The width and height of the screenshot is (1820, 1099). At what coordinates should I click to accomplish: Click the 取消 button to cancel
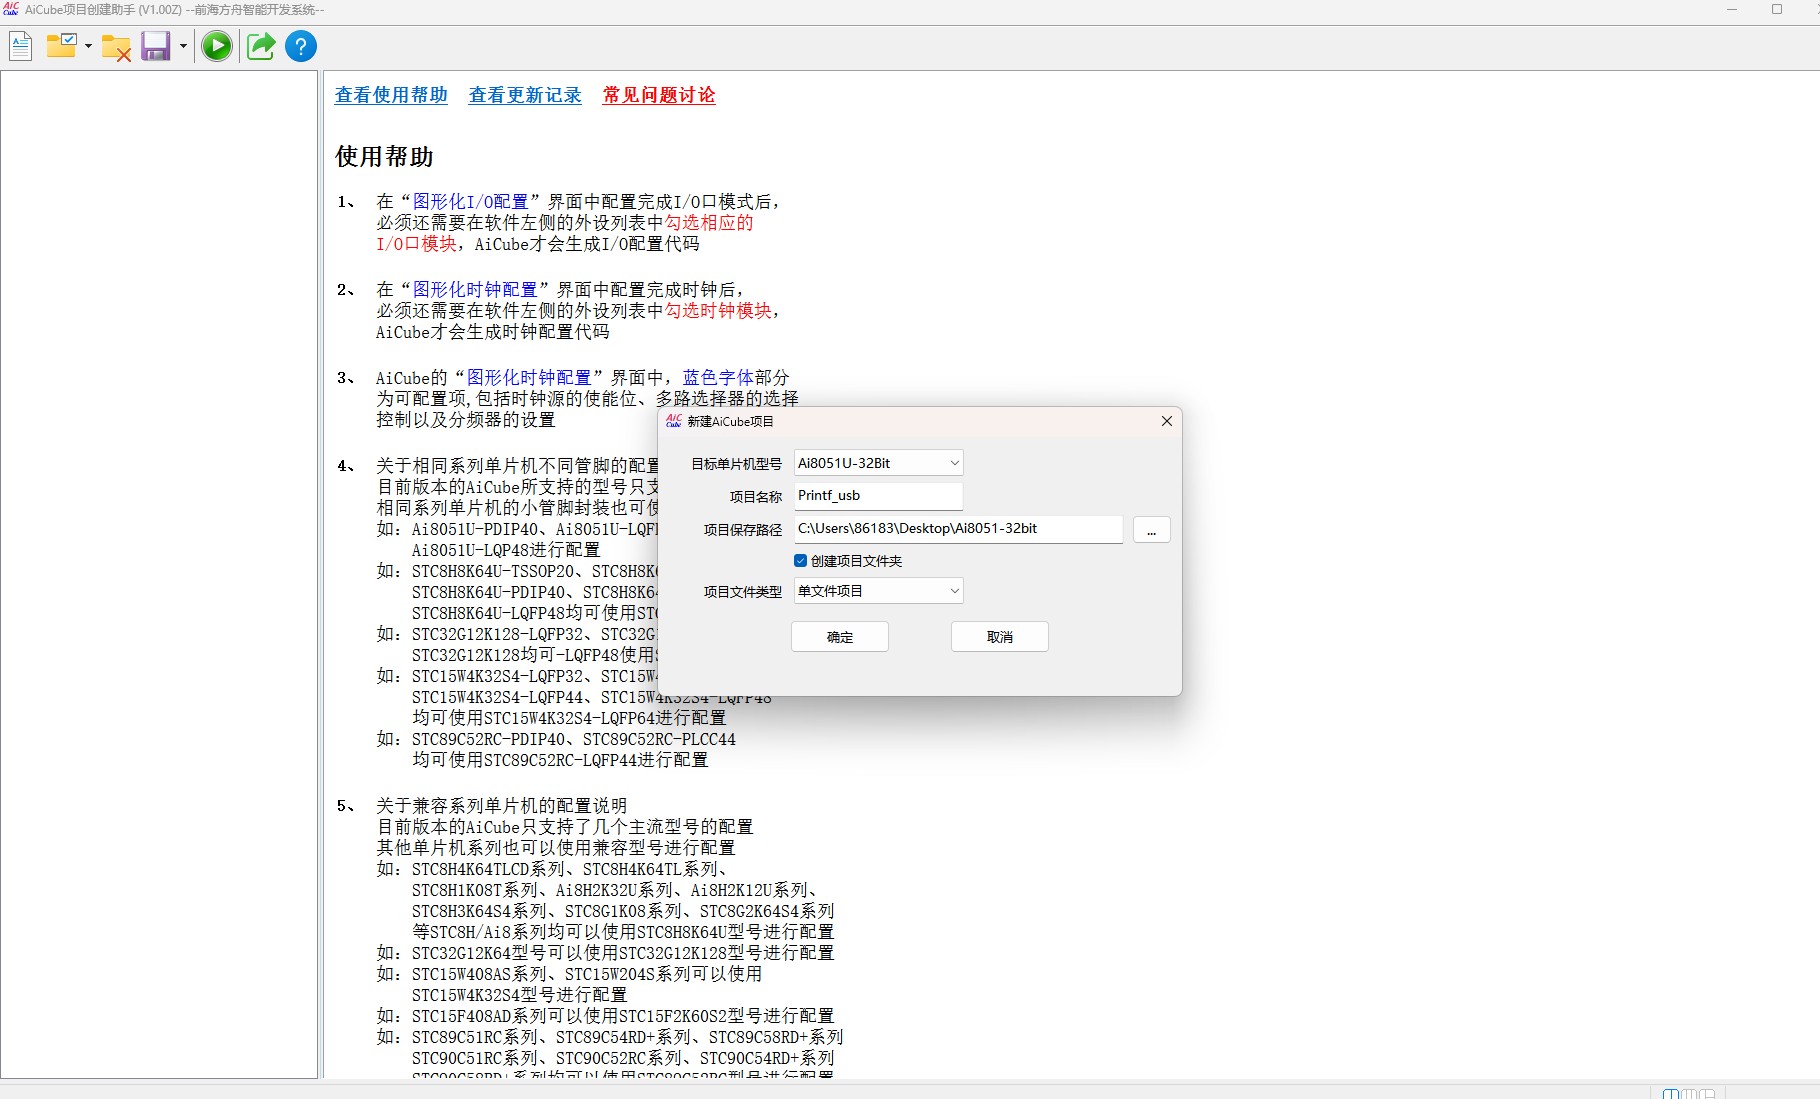998,636
